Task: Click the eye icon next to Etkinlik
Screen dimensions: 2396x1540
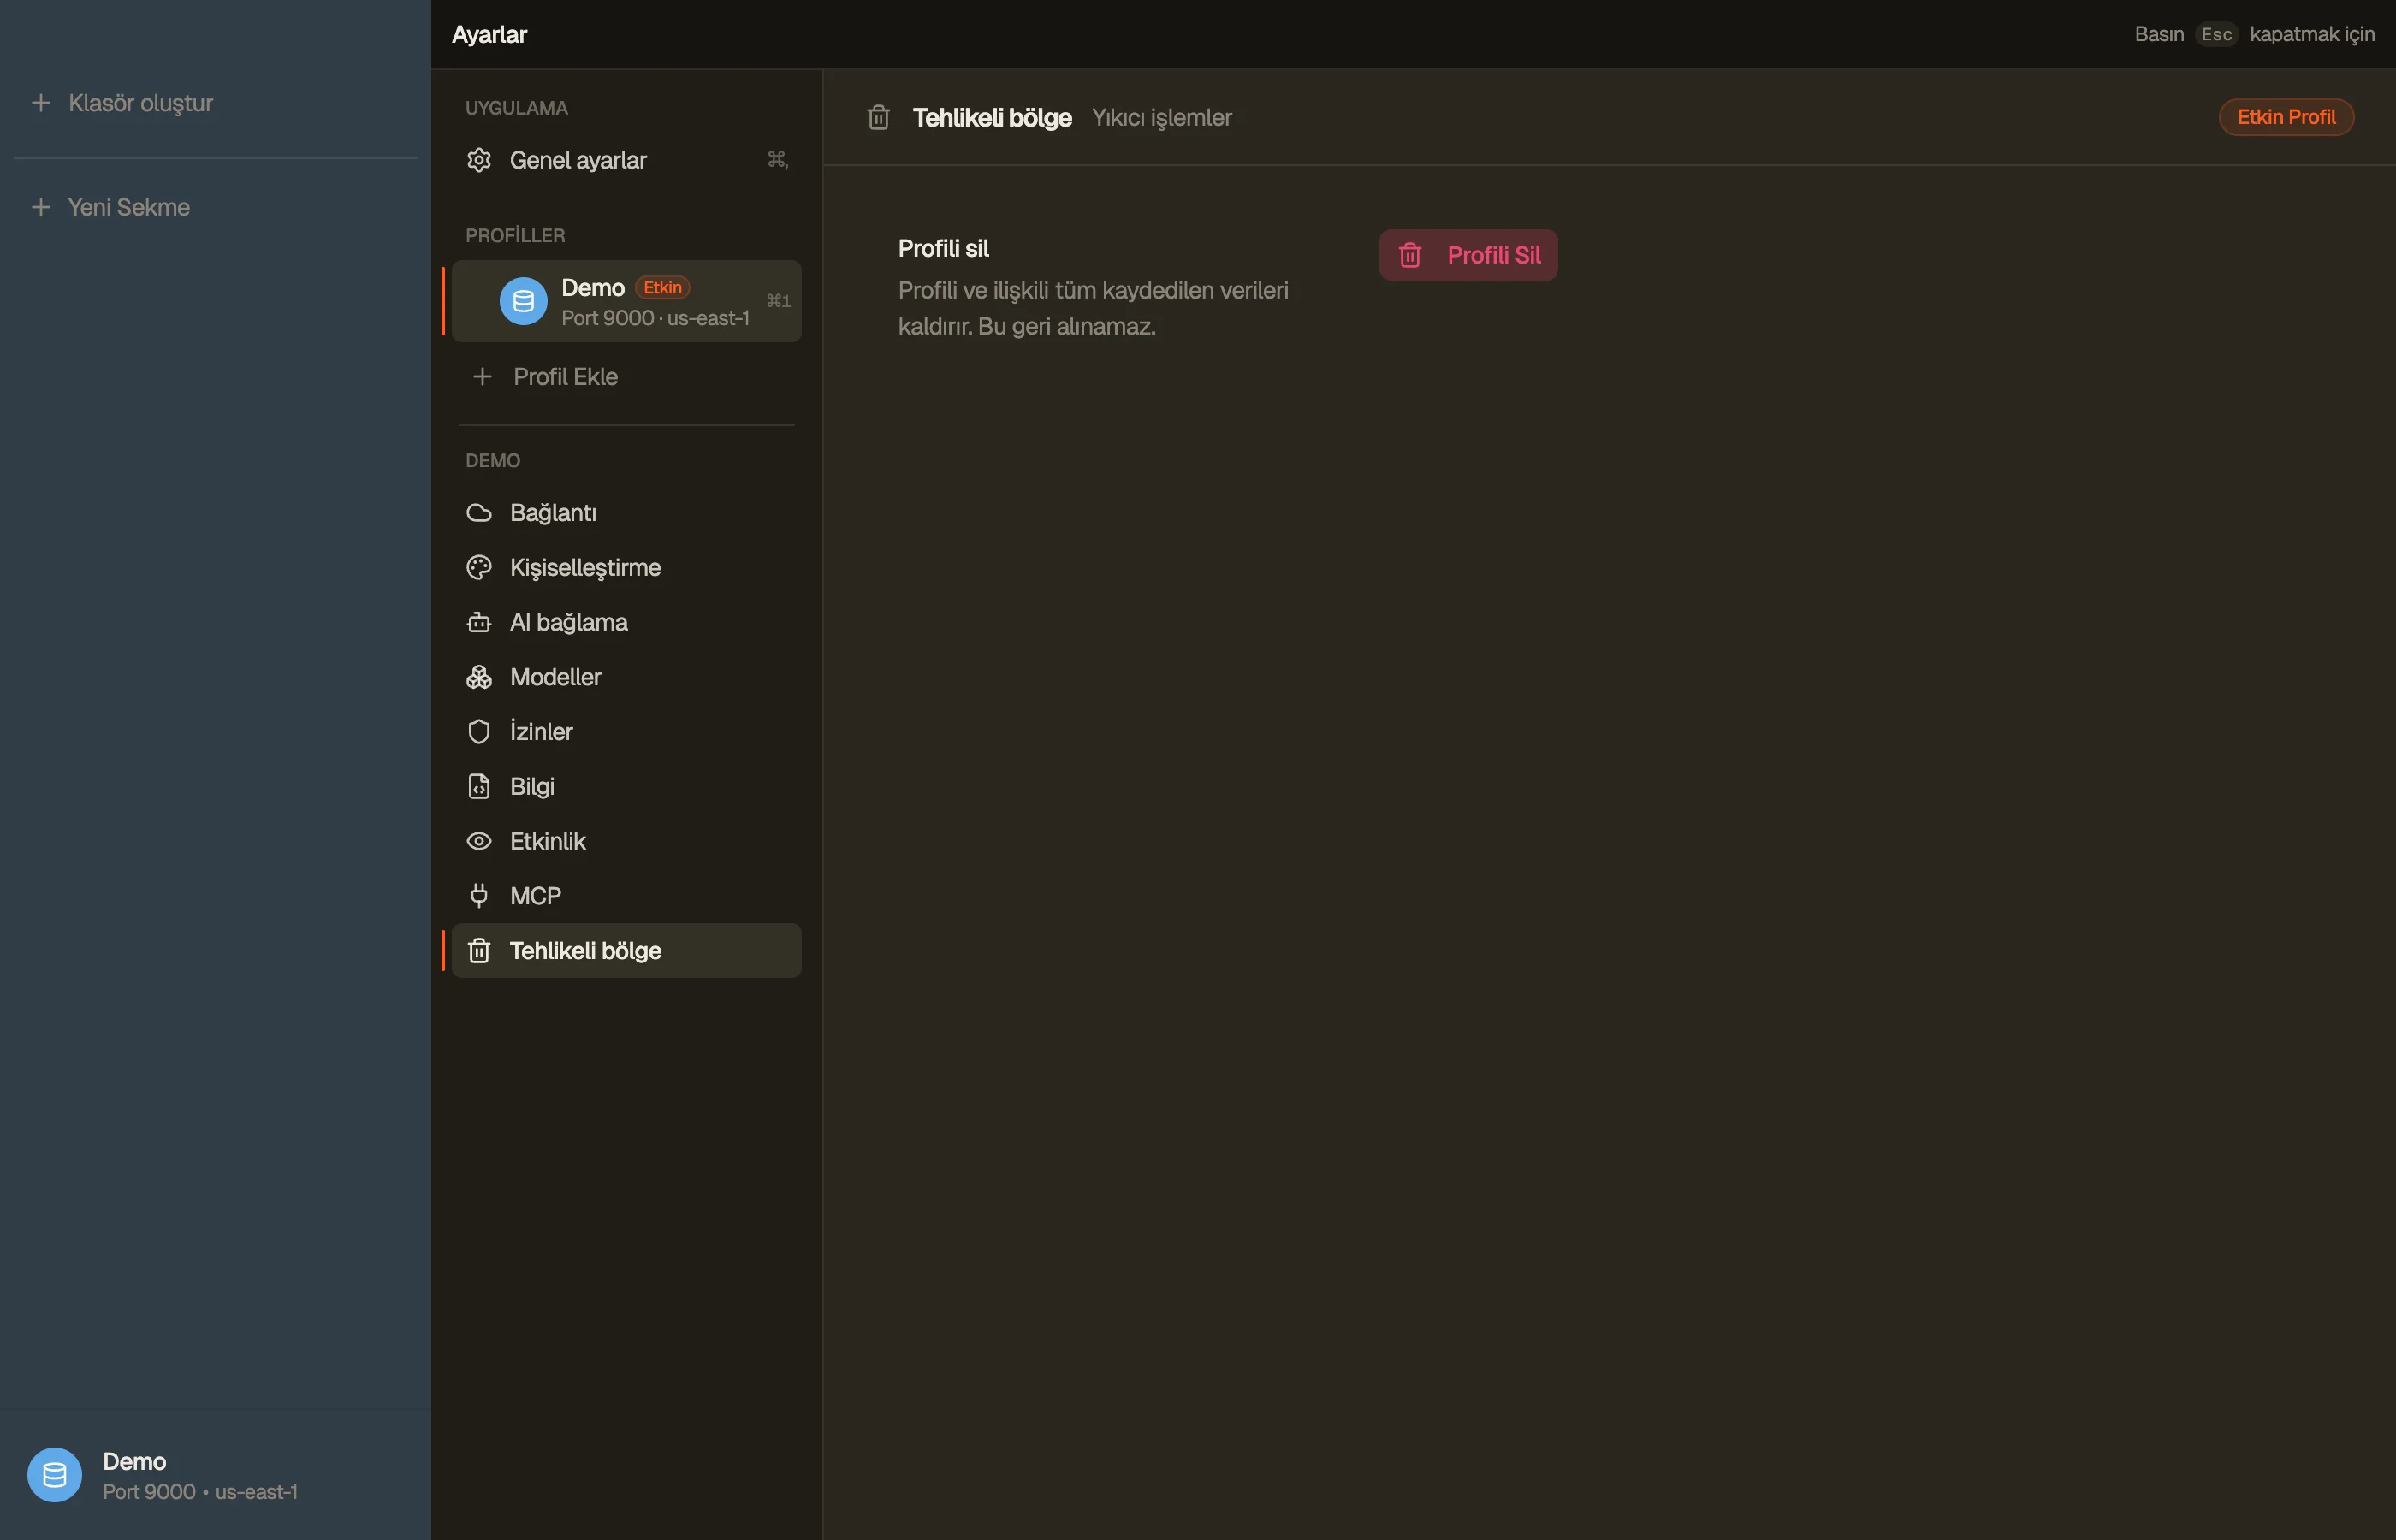Action: (x=479, y=841)
